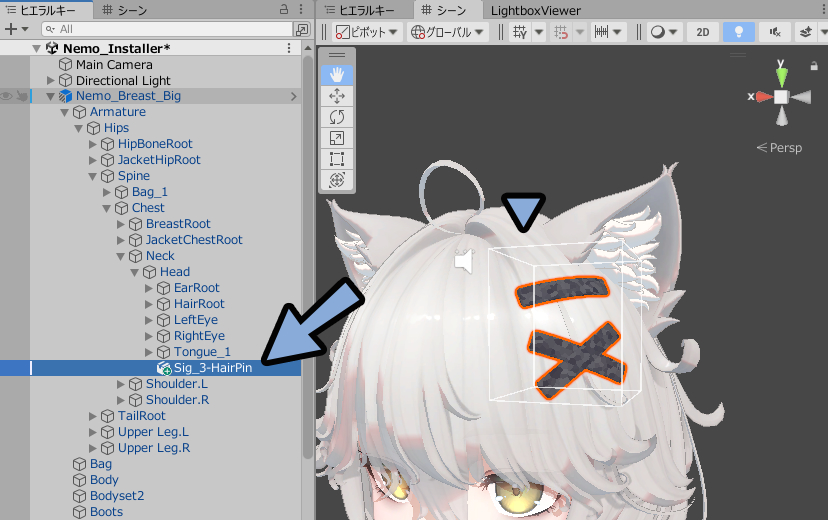Viewport: 828px width, 520px height.
Task: Toggle 2D view mode
Action: 702,32
